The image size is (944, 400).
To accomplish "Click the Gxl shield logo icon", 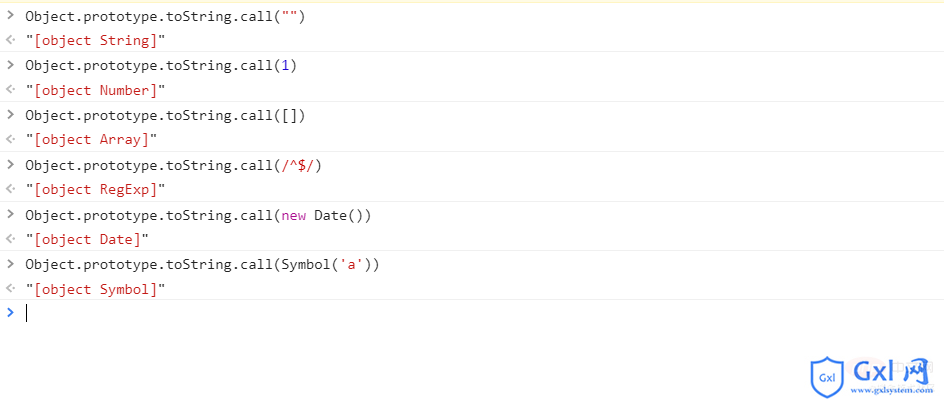I will click(x=827, y=377).
